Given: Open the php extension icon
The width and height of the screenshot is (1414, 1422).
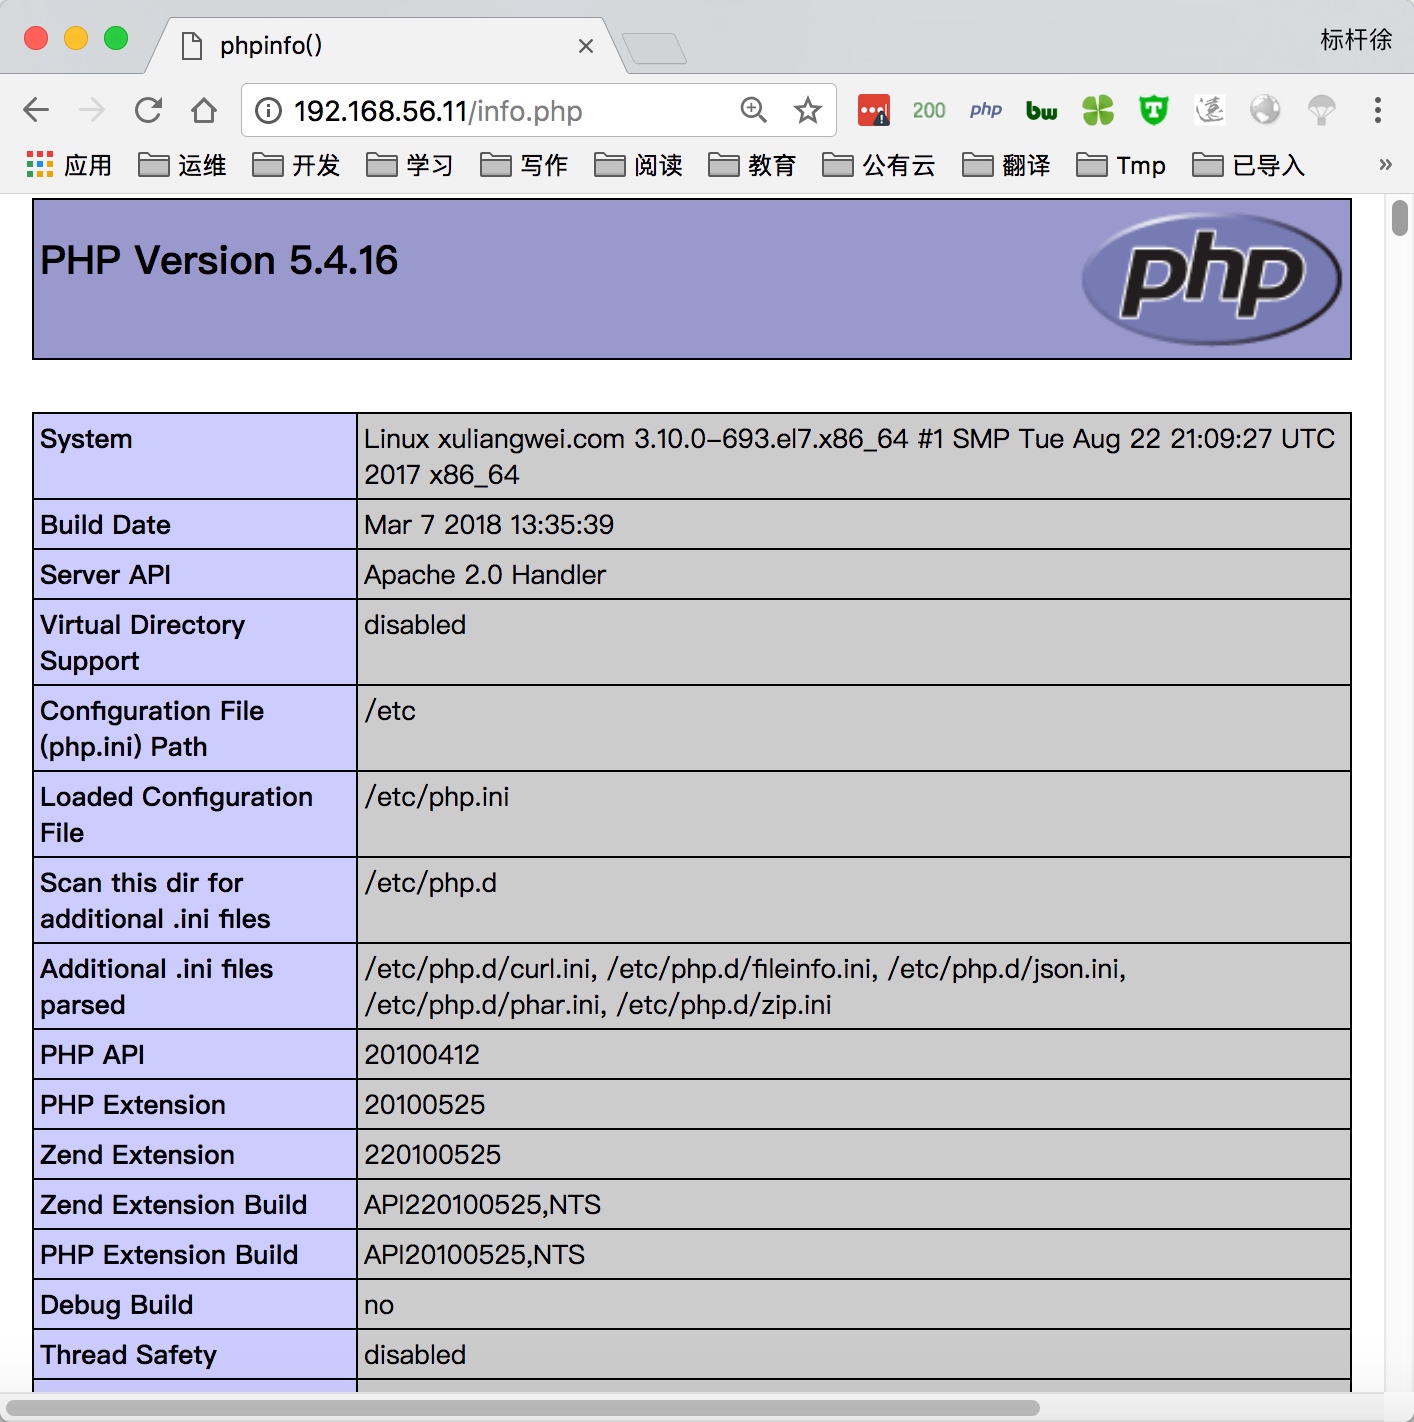Looking at the screenshot, I should 986,110.
